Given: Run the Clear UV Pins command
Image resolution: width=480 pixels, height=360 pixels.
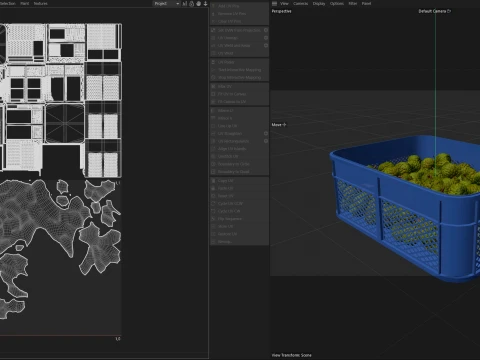Looking at the screenshot, I should [x=239, y=21].
